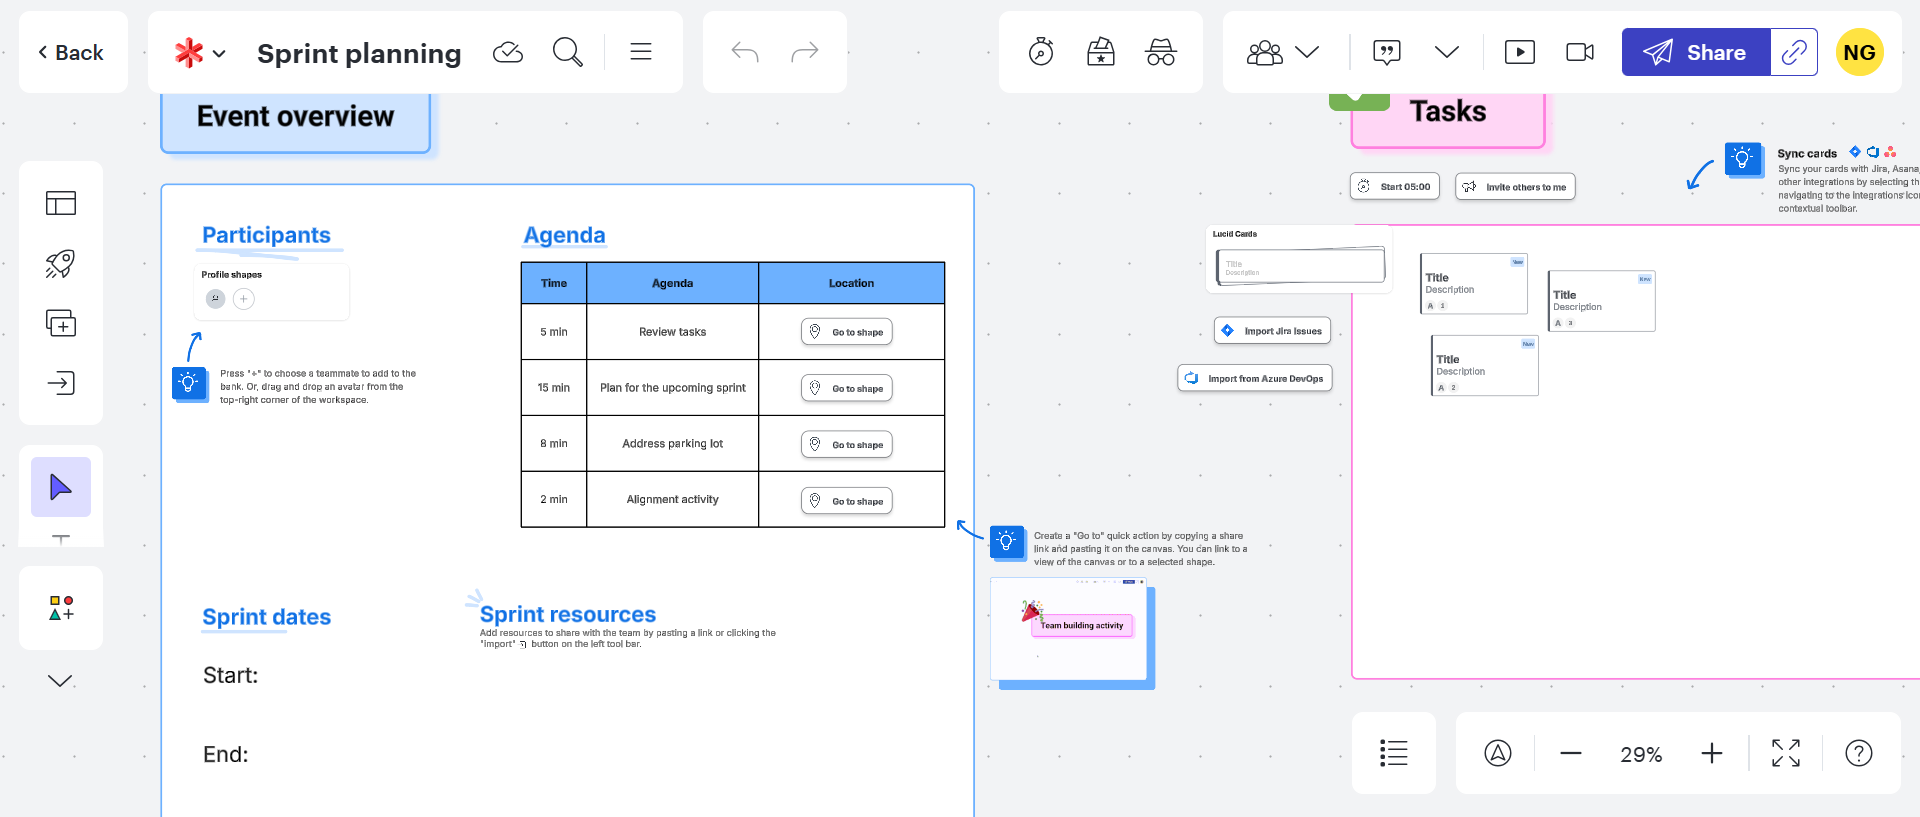
Task: Open the hamburger main menu
Action: (x=641, y=52)
